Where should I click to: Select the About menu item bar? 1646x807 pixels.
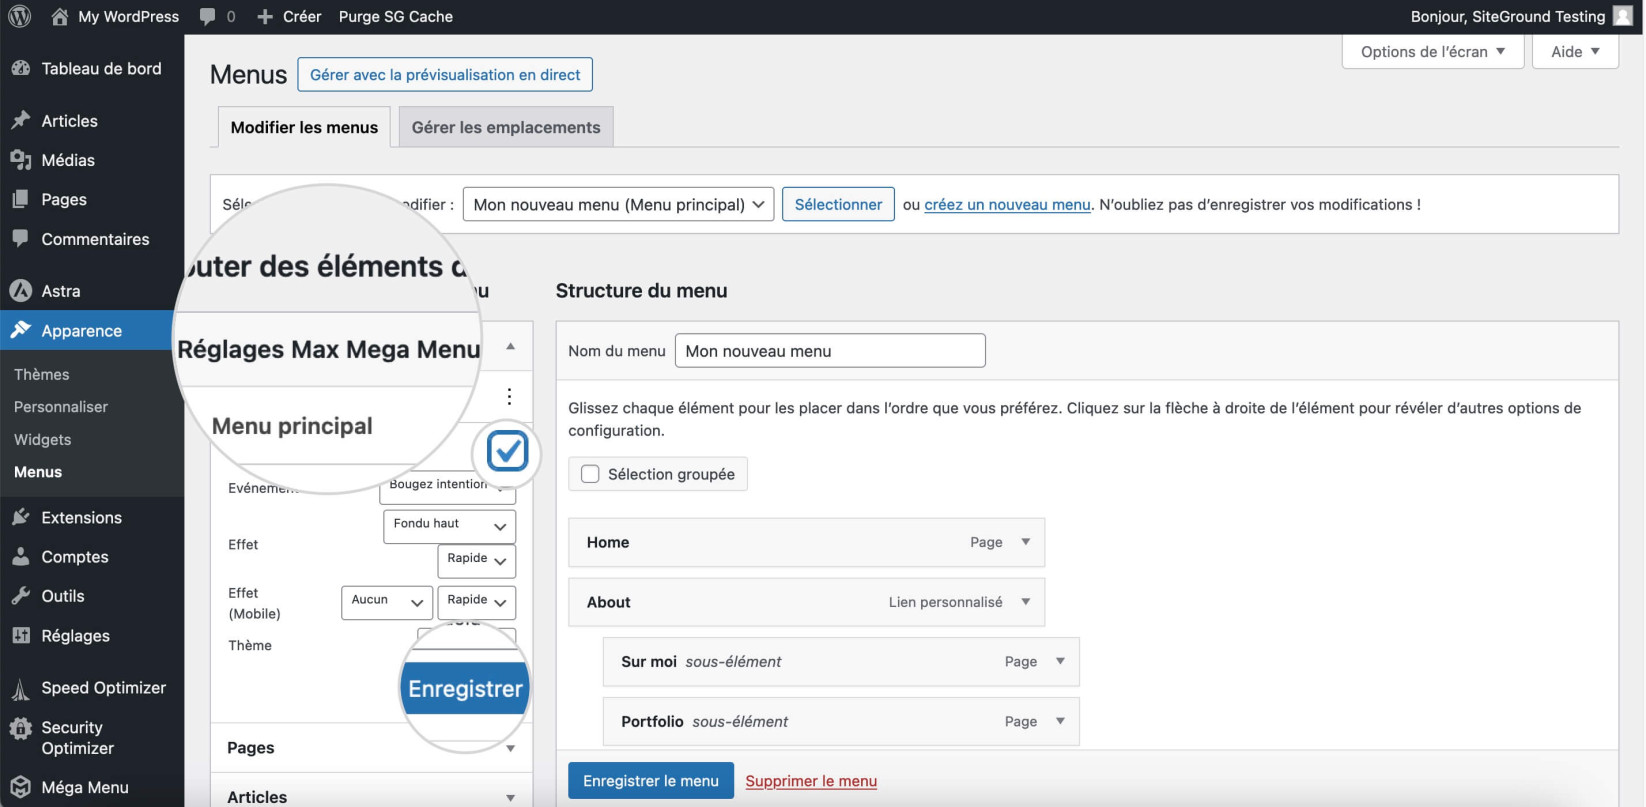(806, 602)
